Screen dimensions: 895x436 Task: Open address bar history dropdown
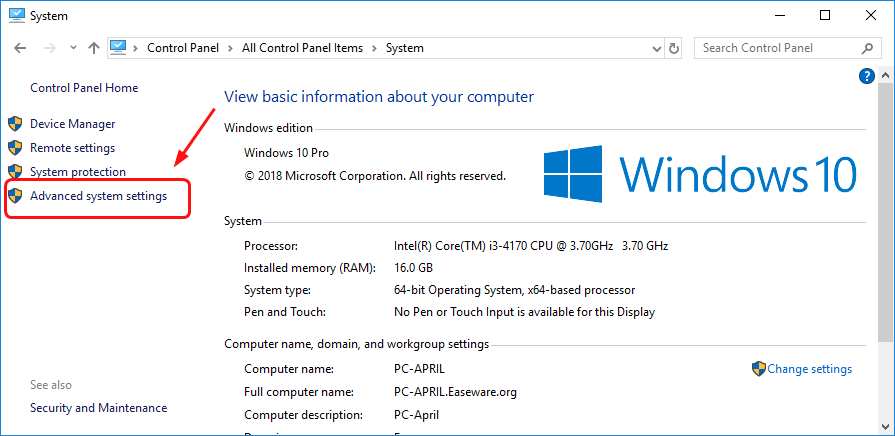(x=657, y=49)
